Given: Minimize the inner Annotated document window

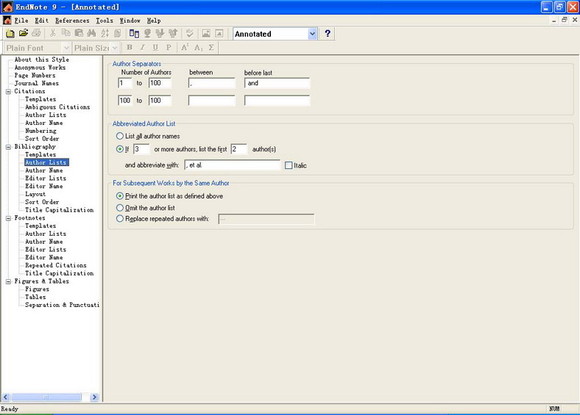Looking at the screenshot, I should [x=554, y=20].
